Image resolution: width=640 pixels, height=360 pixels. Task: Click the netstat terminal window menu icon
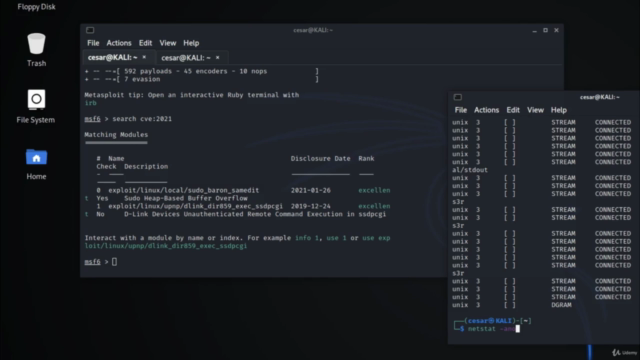tap(458, 97)
